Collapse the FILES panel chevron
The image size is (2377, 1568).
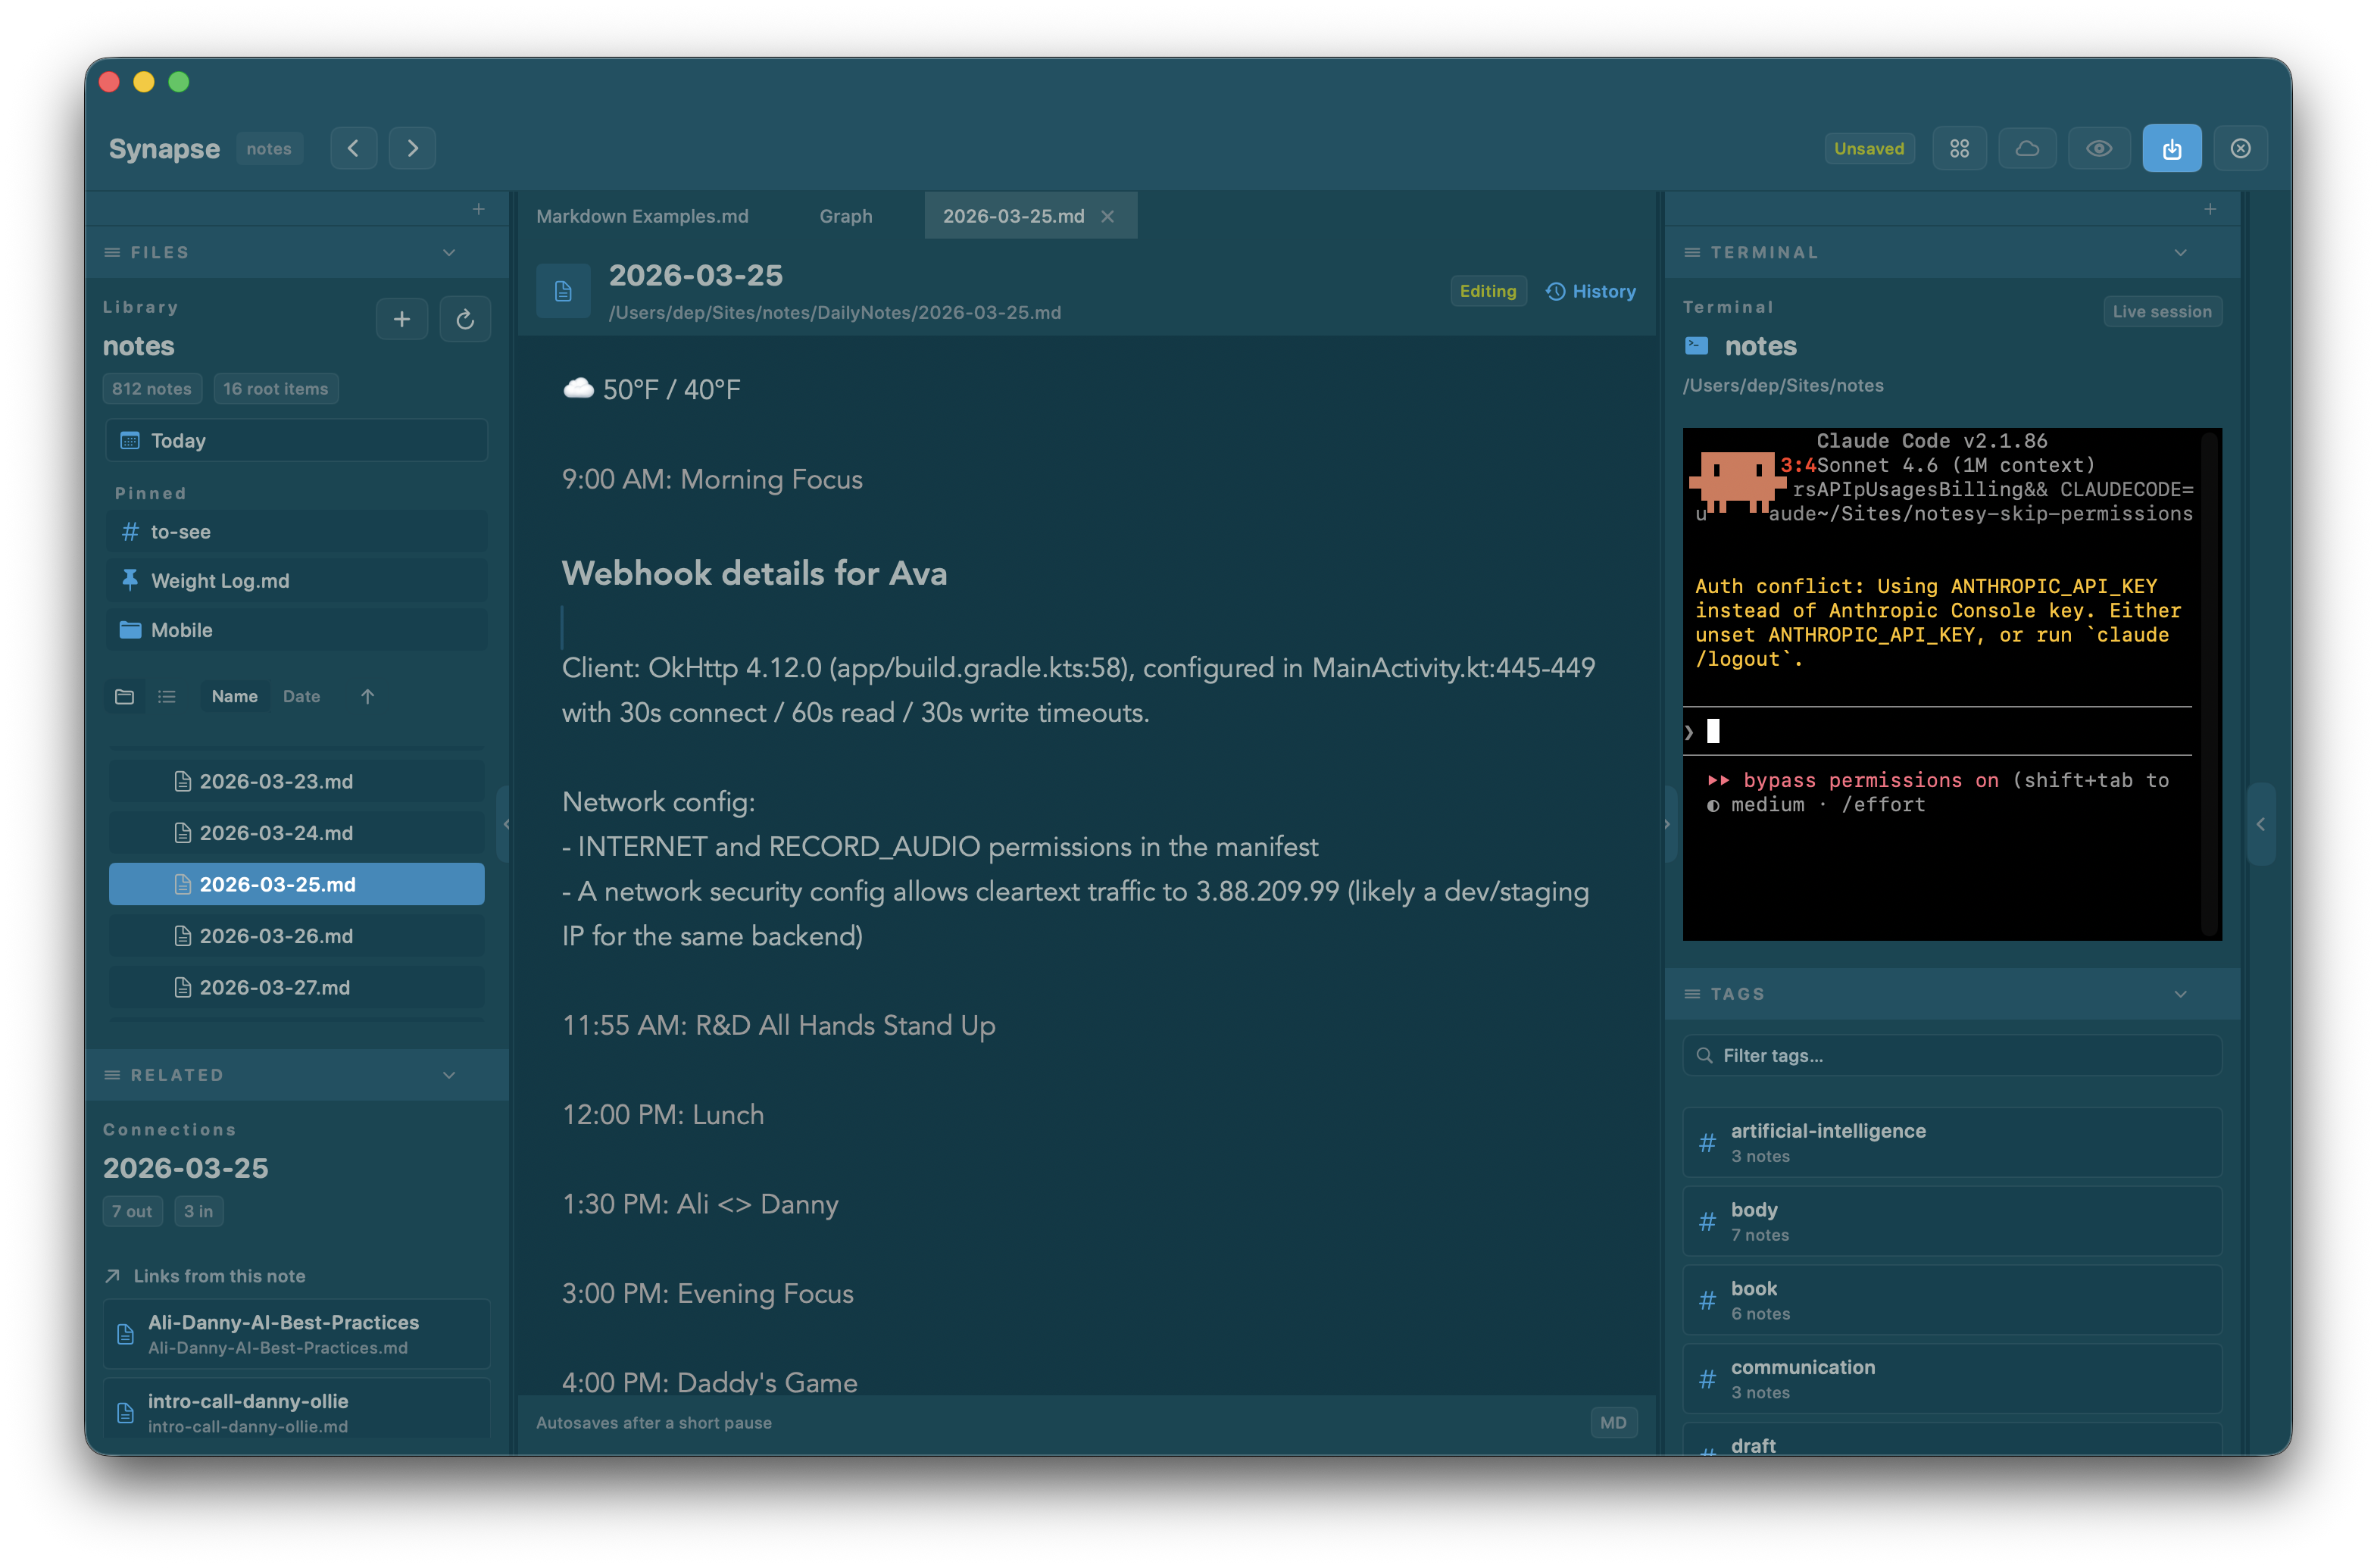[x=449, y=252]
